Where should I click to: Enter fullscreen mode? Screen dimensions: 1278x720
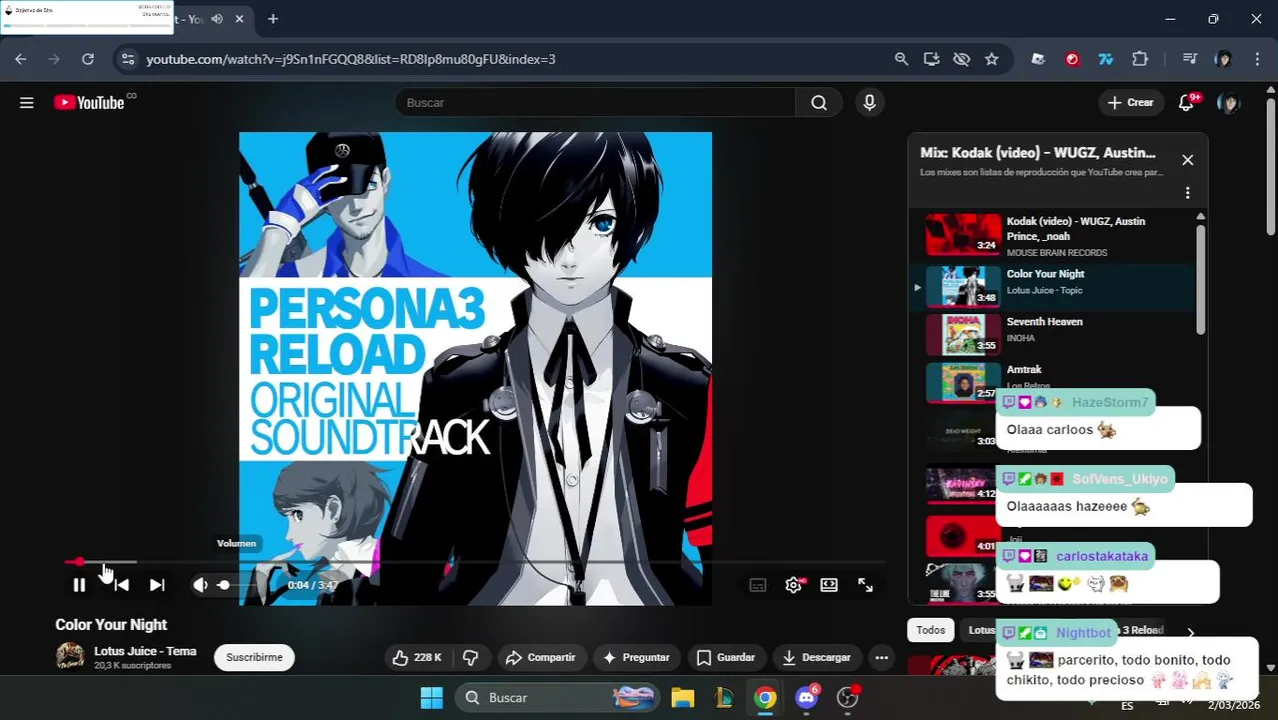(x=866, y=585)
